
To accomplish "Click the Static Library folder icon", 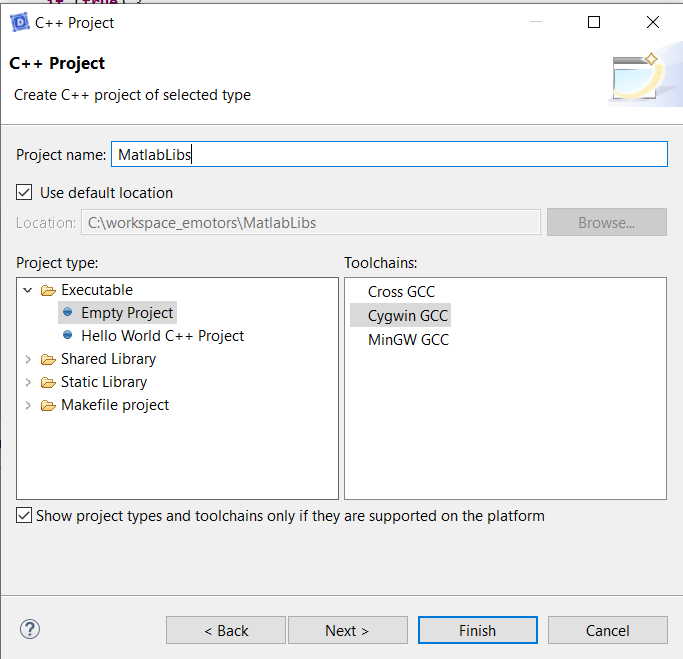I will click(48, 382).
